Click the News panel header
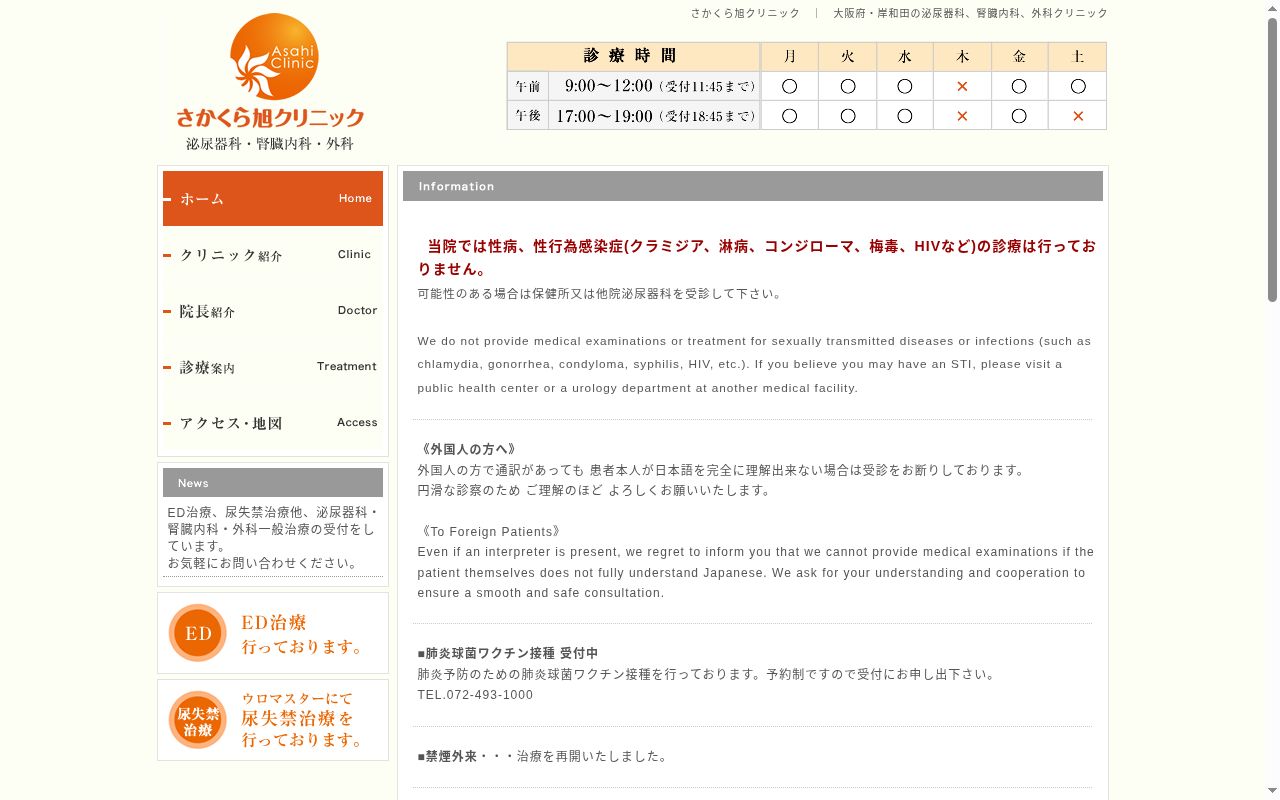 click(273, 483)
